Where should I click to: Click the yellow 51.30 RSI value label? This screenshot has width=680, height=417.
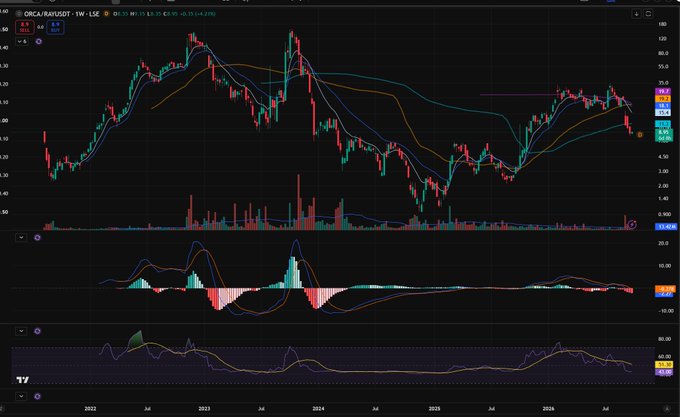point(665,365)
